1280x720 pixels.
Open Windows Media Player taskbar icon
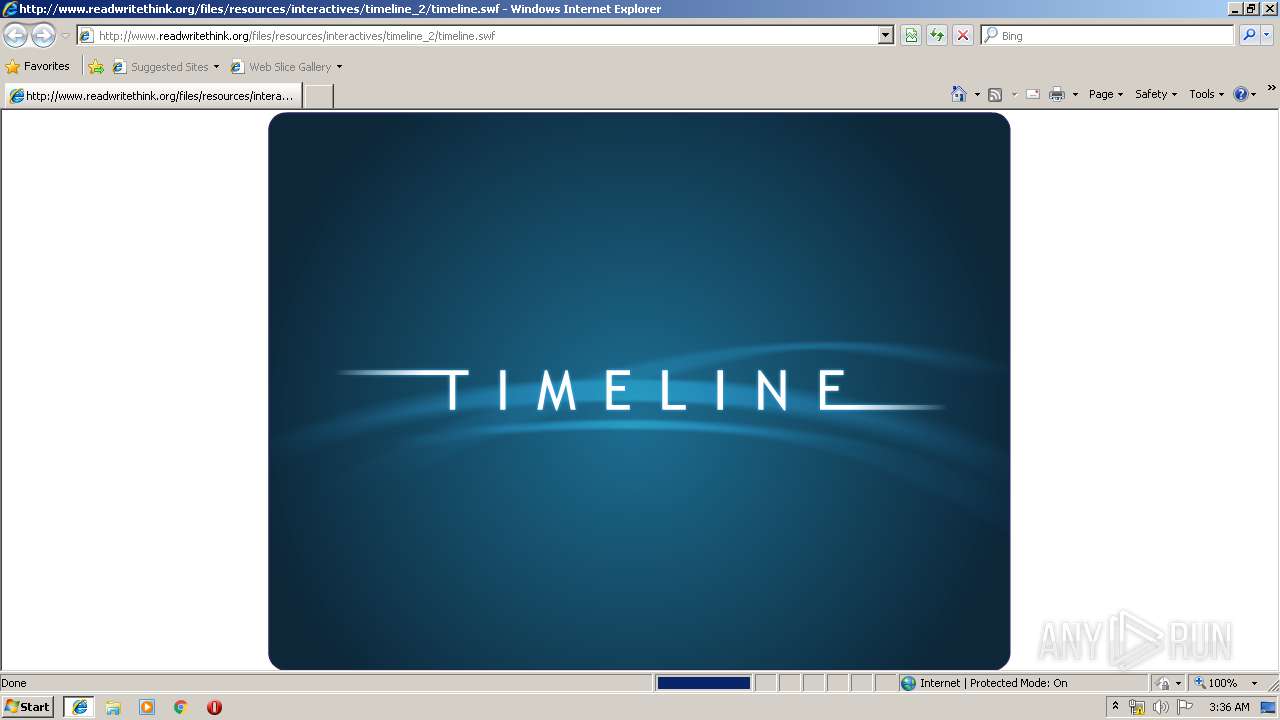[x=147, y=707]
